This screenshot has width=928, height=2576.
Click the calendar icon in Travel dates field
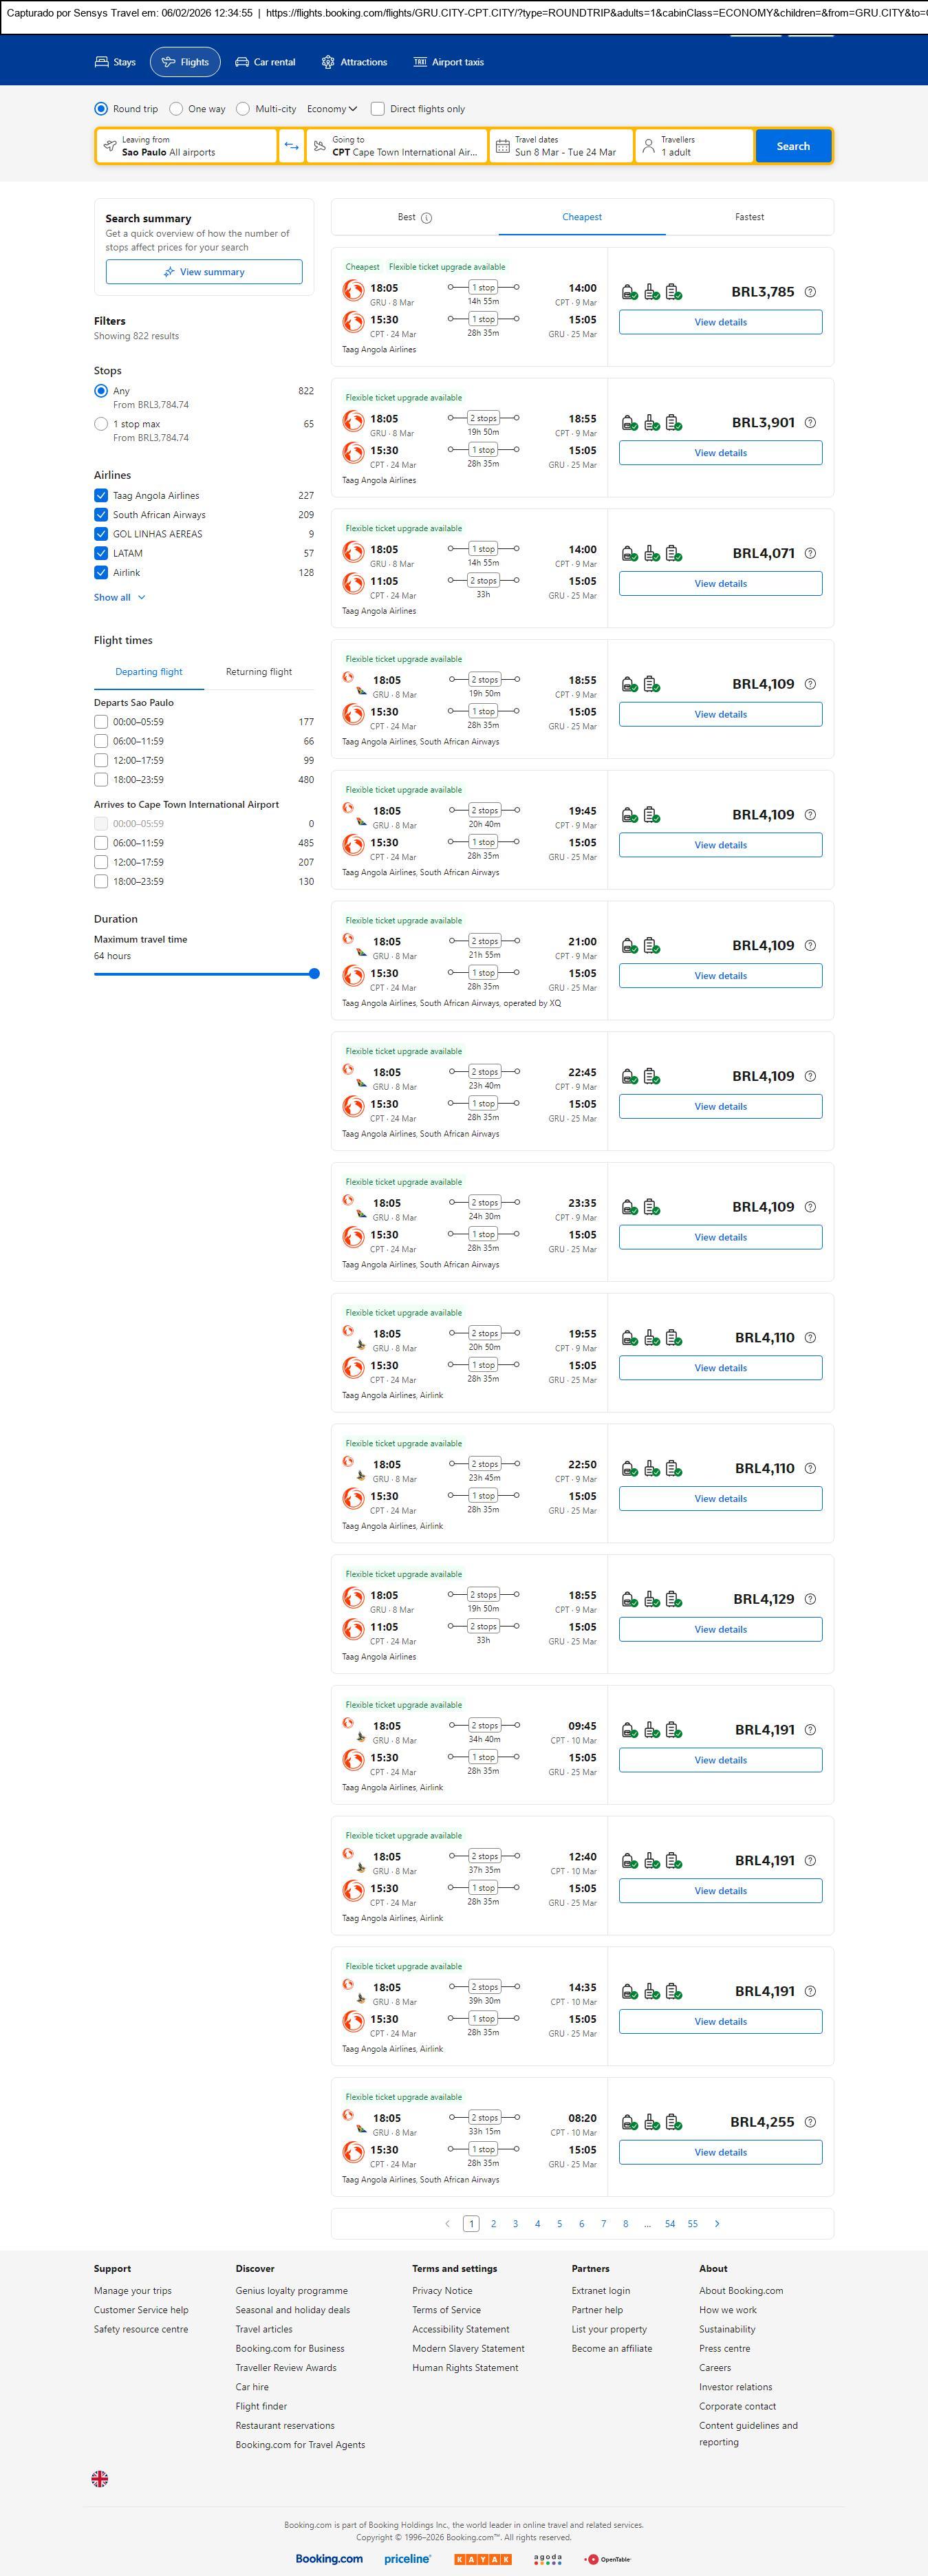(503, 146)
